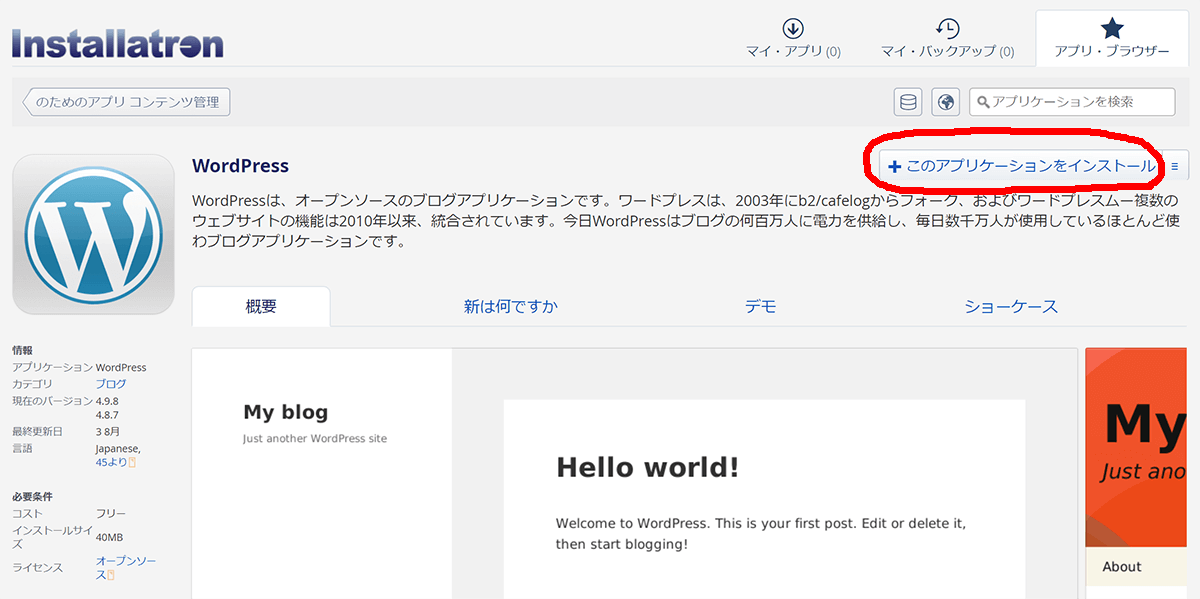Viewport: 1200px width, 599px height.
Task: Select the 概要 tab
Action: (x=261, y=307)
